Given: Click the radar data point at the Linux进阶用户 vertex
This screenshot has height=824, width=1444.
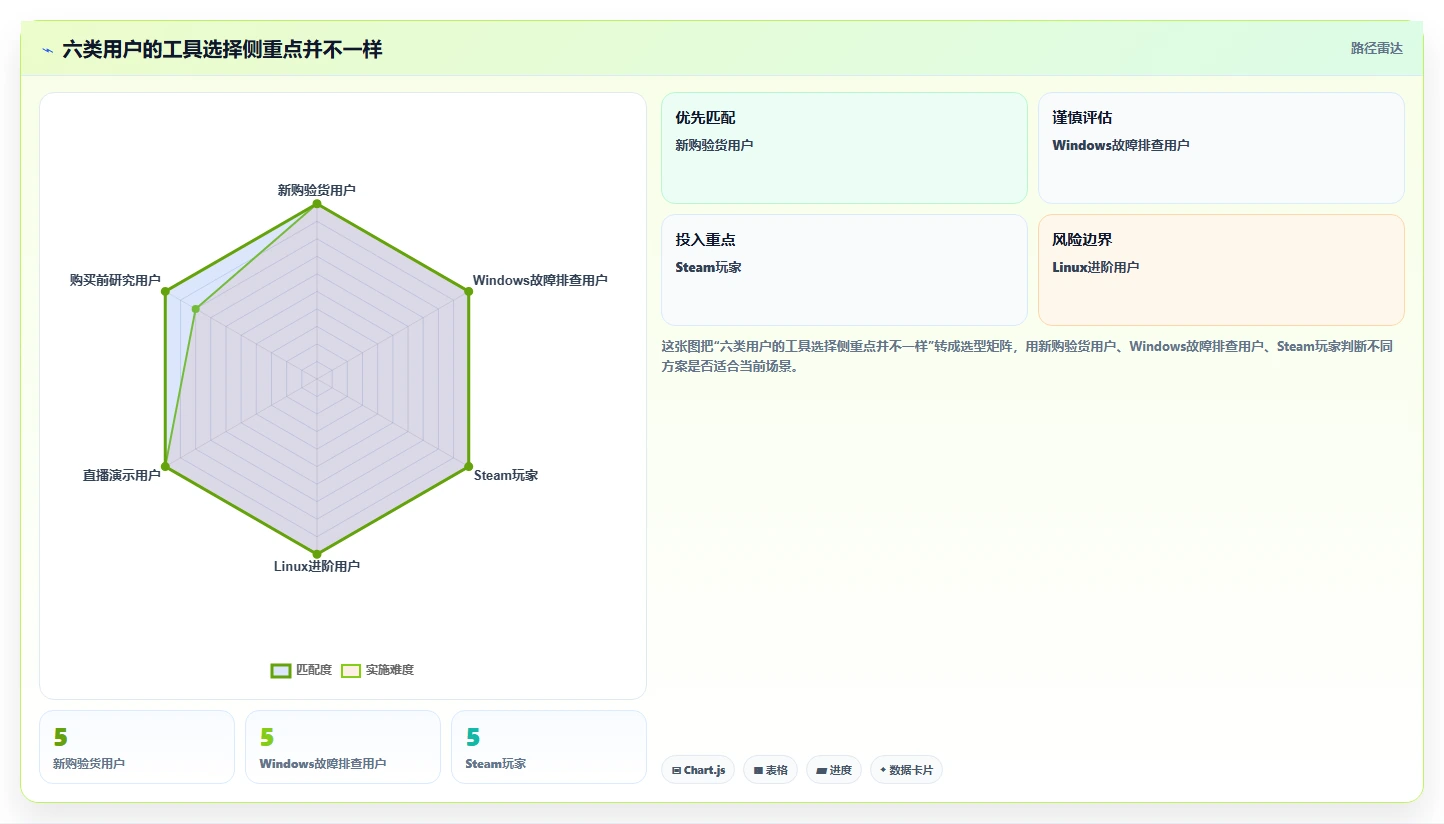Looking at the screenshot, I should [317, 553].
